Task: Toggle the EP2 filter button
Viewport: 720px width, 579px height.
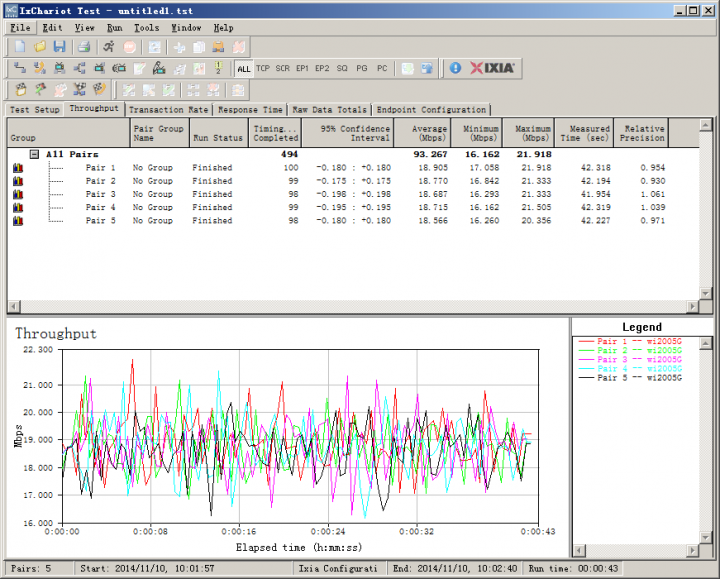Action: 322,68
